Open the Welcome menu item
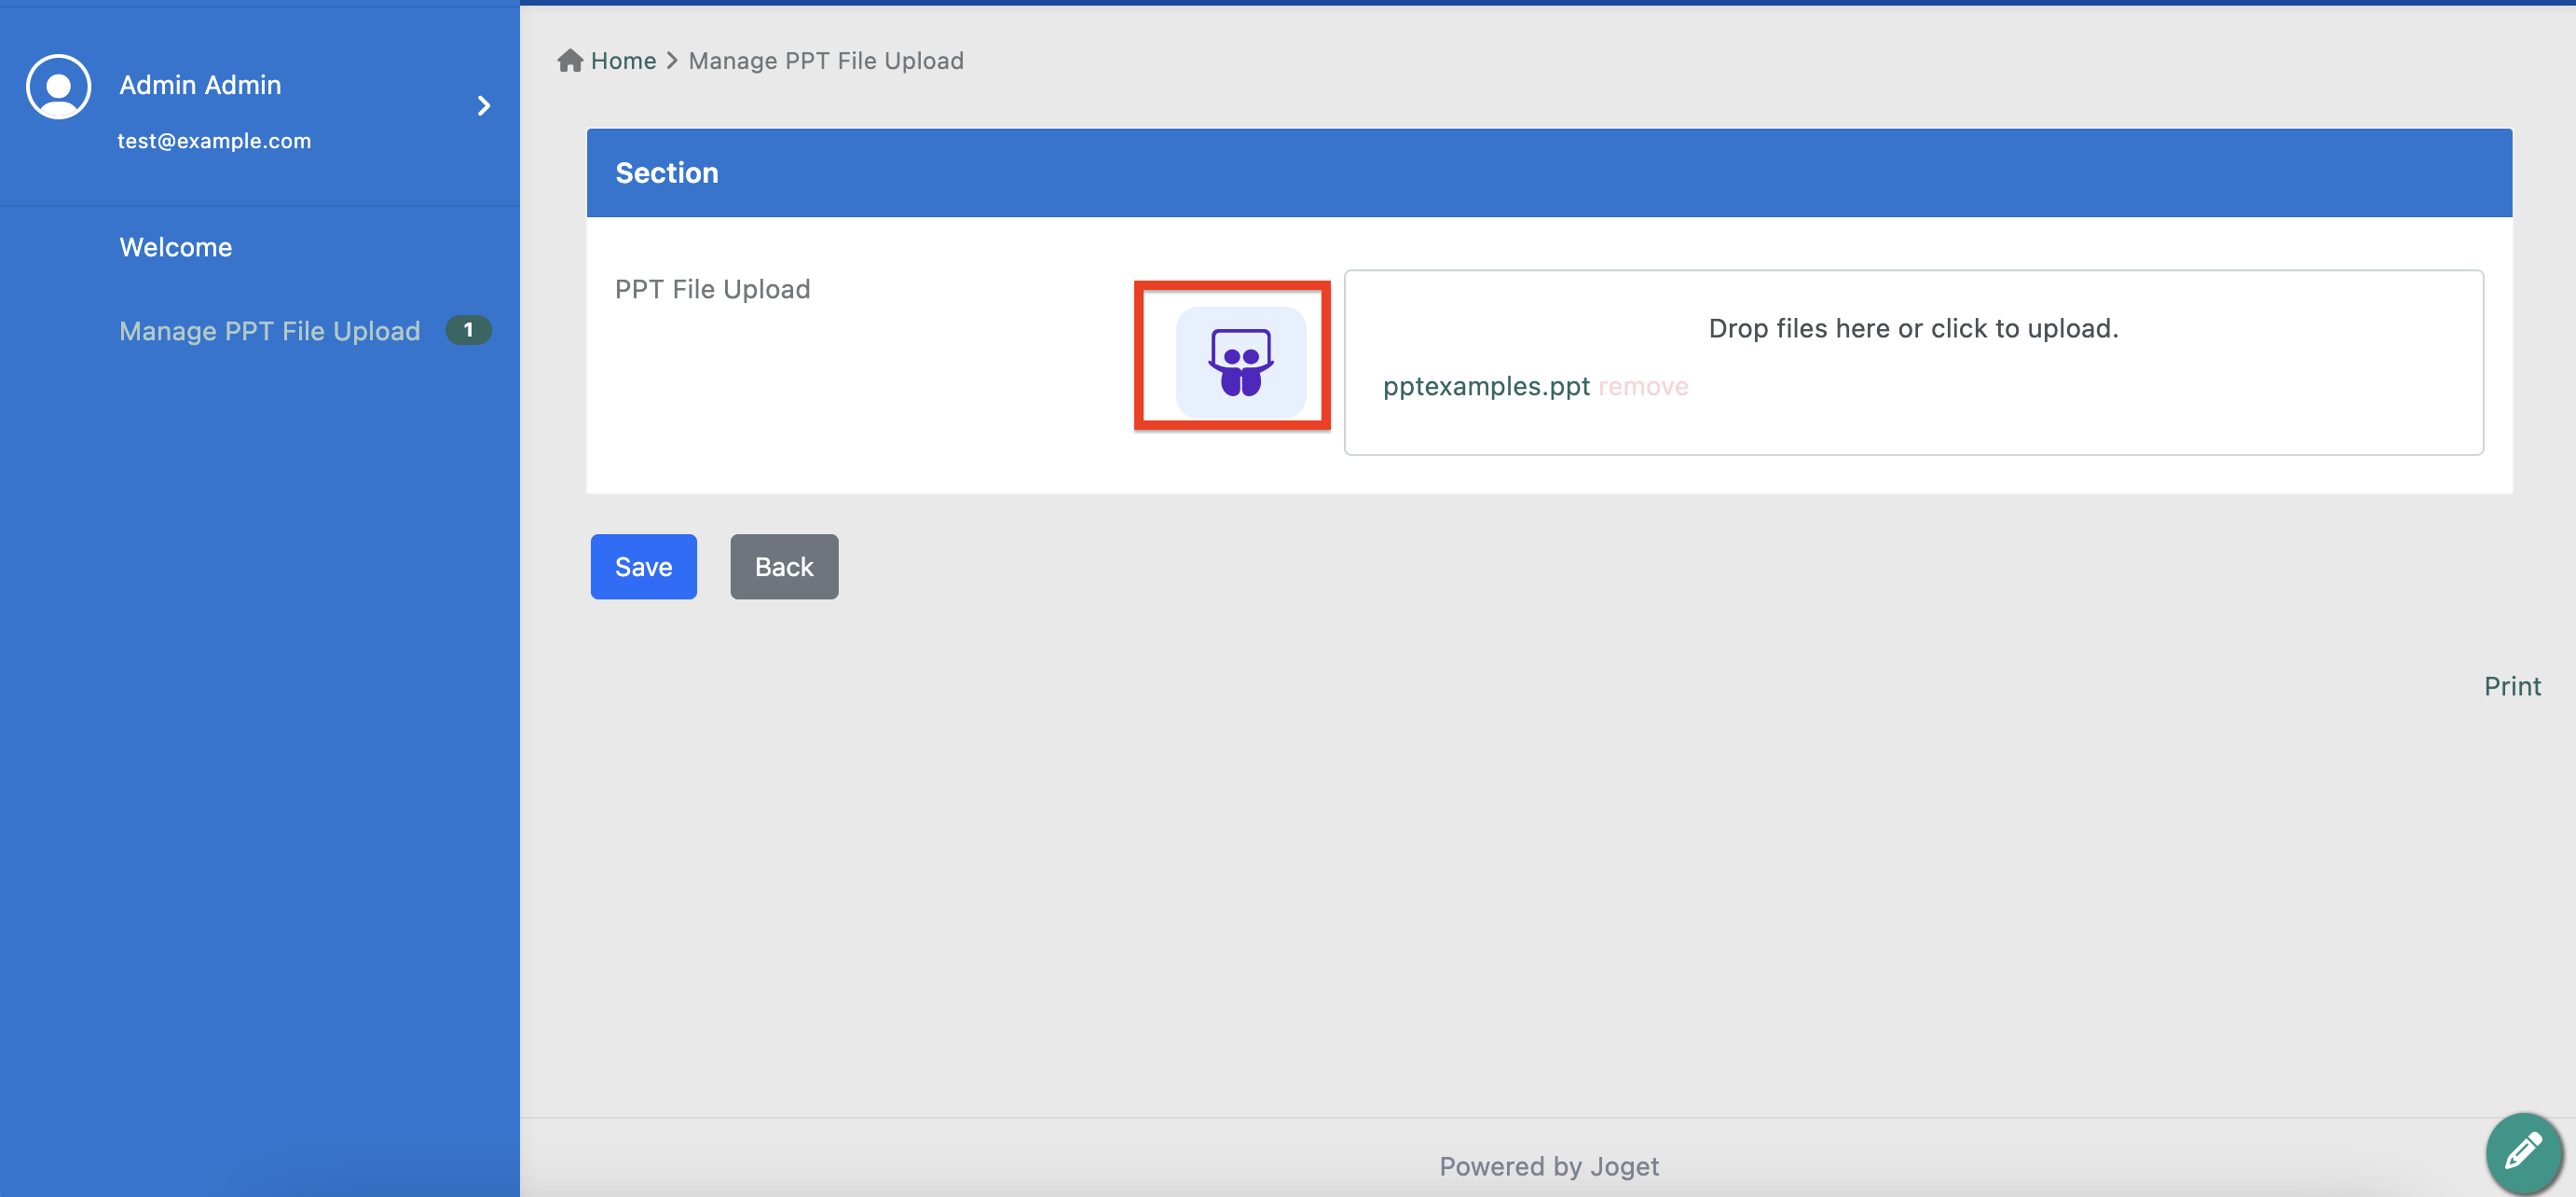 pyautogui.click(x=176, y=247)
